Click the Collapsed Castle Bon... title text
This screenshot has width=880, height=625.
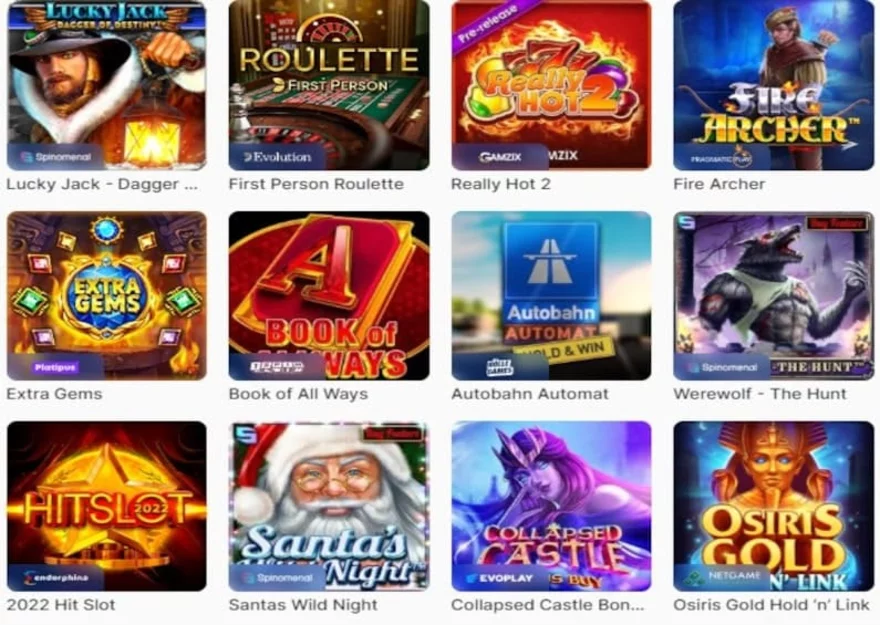pos(548,605)
